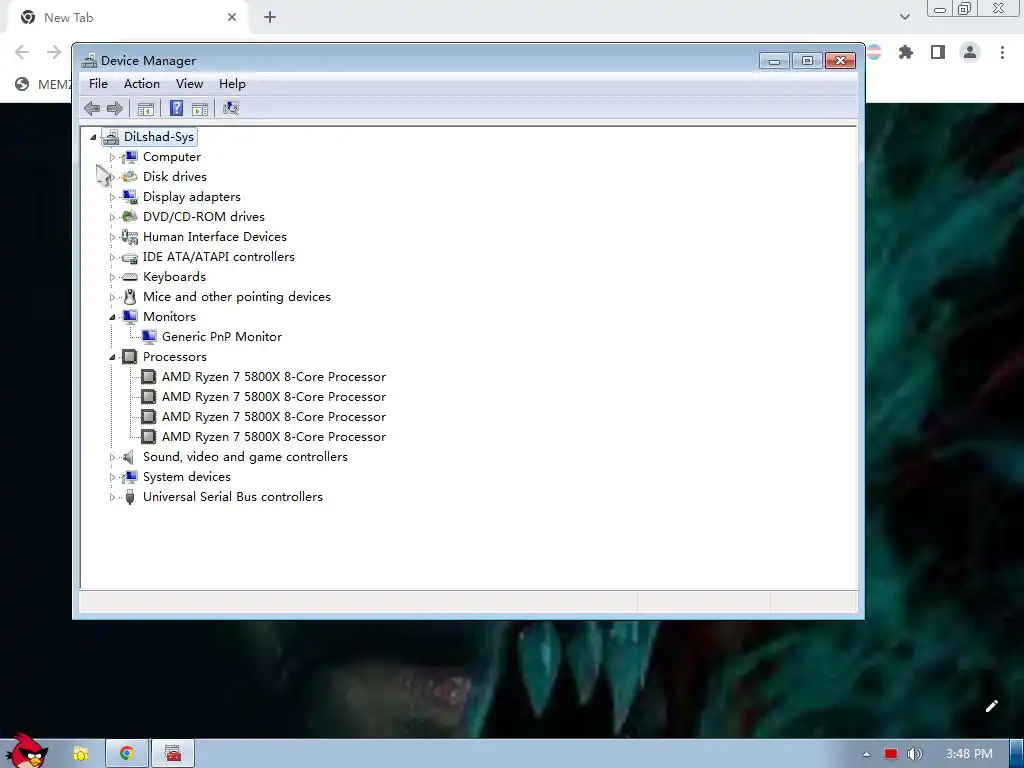Click the DiLshad-Sys computer root icon
This screenshot has width=1024, height=768.
click(x=111, y=137)
